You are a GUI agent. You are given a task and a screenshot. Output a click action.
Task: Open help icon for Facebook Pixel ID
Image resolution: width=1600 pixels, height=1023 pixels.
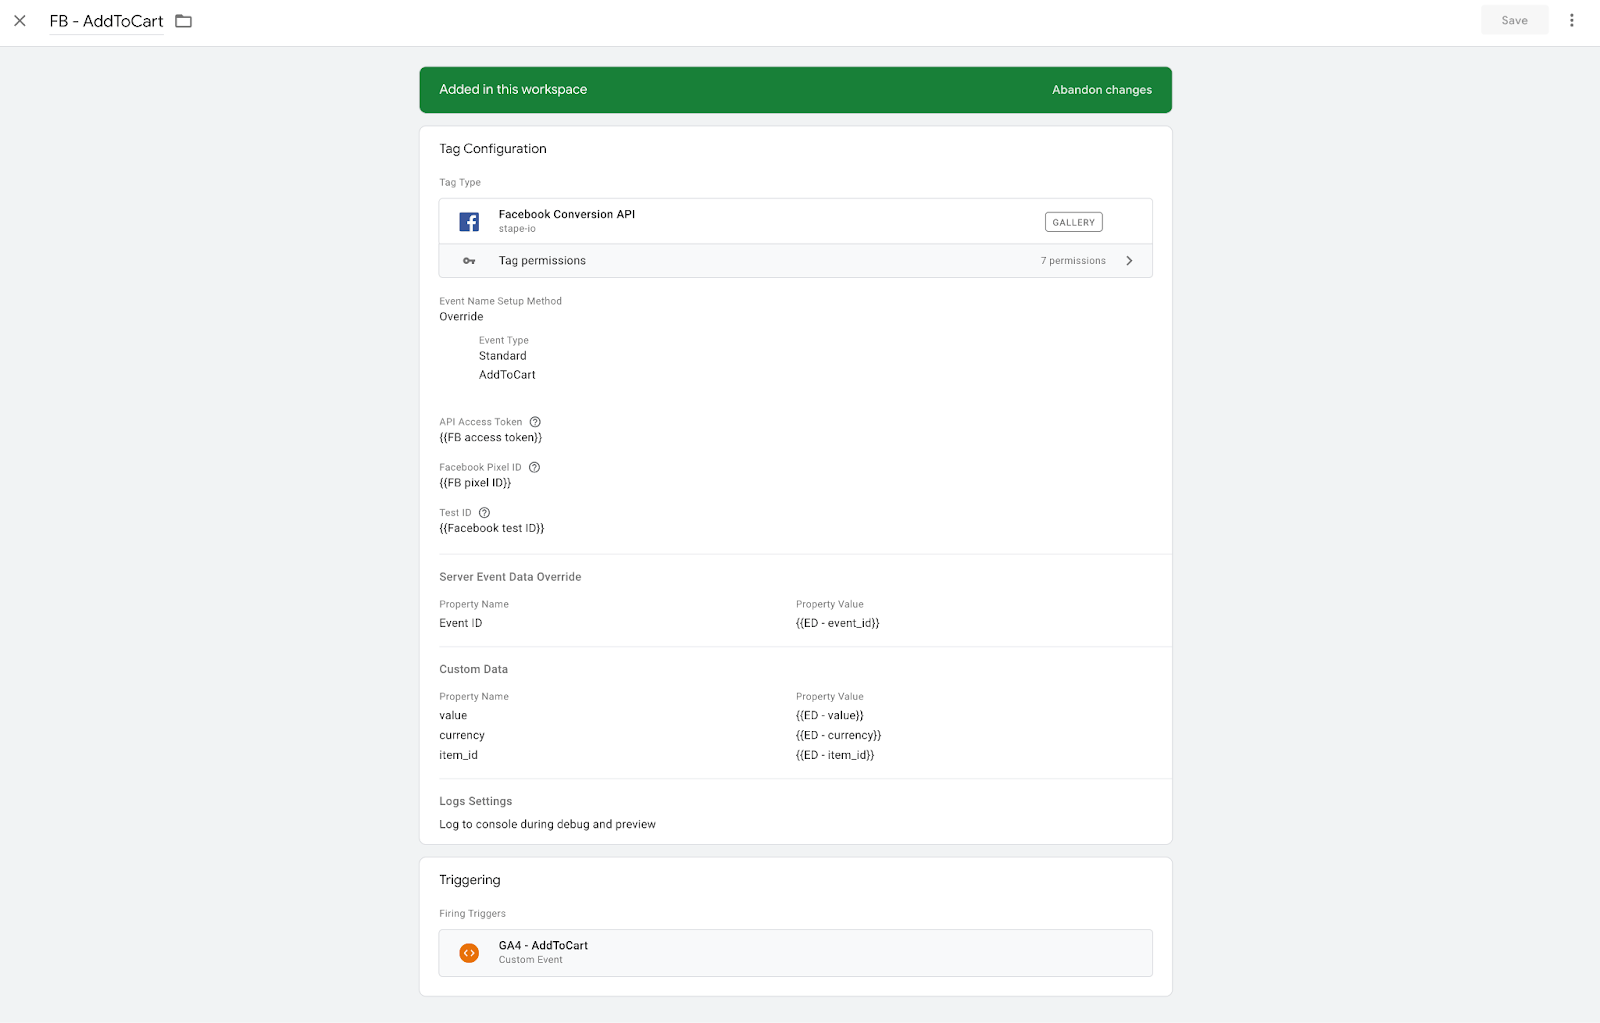[x=534, y=467]
